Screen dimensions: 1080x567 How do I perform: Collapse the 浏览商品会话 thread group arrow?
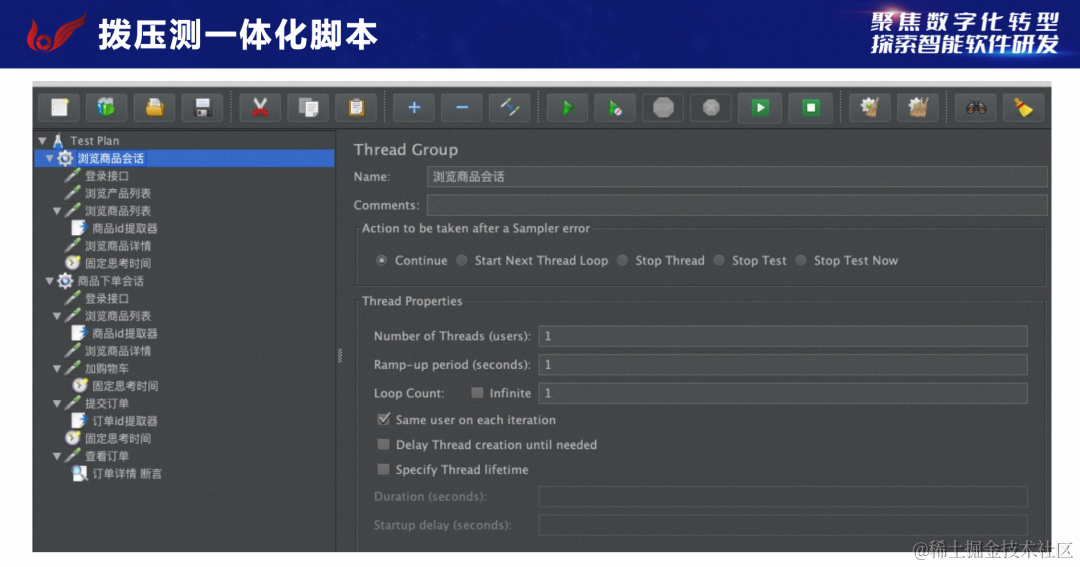(x=50, y=158)
